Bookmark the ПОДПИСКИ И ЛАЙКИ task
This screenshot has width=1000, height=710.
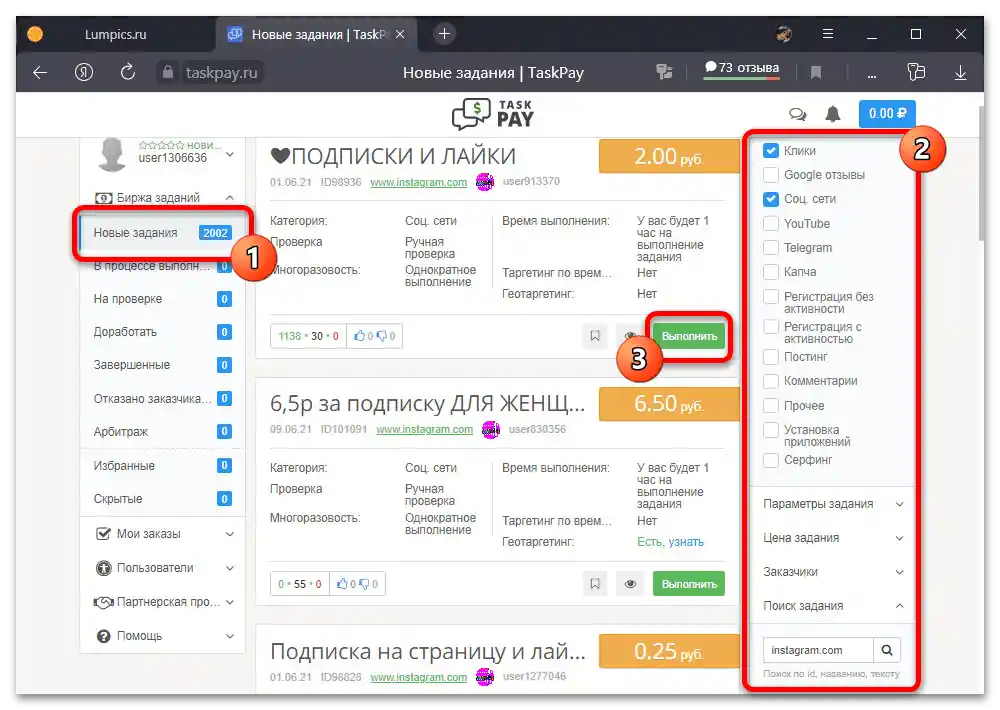coord(595,336)
